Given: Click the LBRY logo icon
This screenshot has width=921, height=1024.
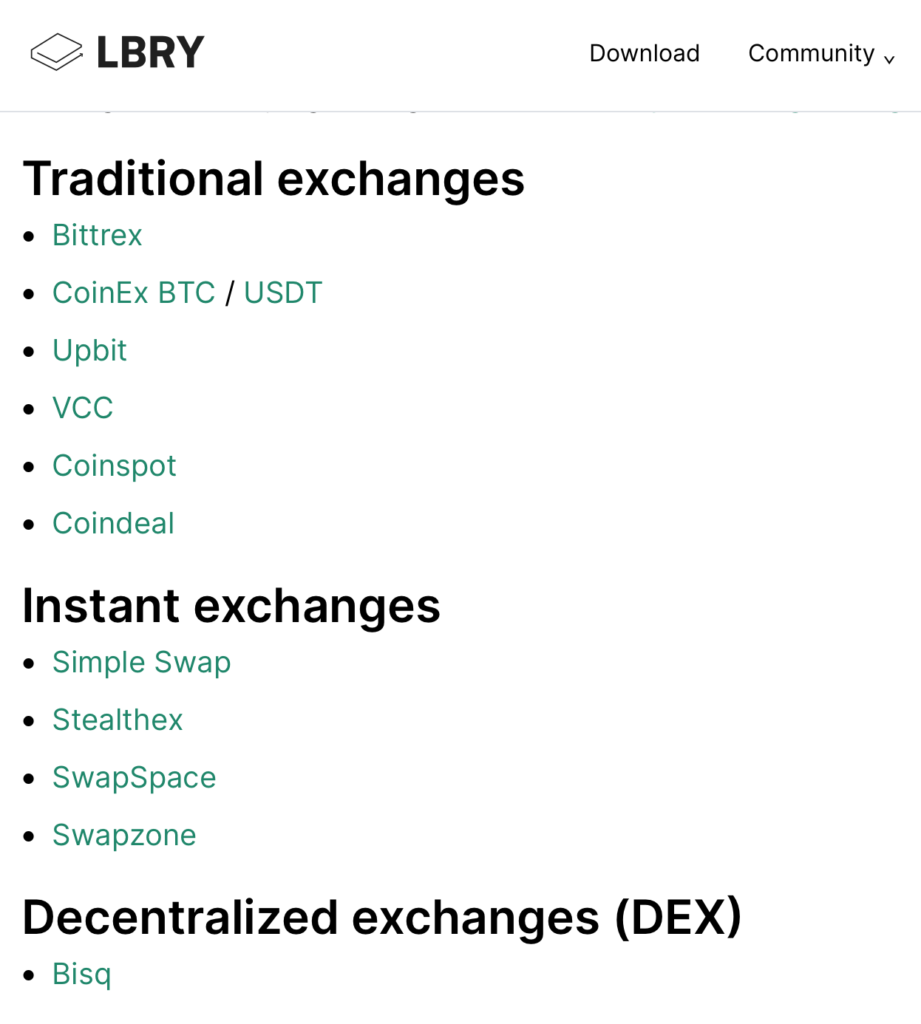Looking at the screenshot, I should click(x=56, y=52).
